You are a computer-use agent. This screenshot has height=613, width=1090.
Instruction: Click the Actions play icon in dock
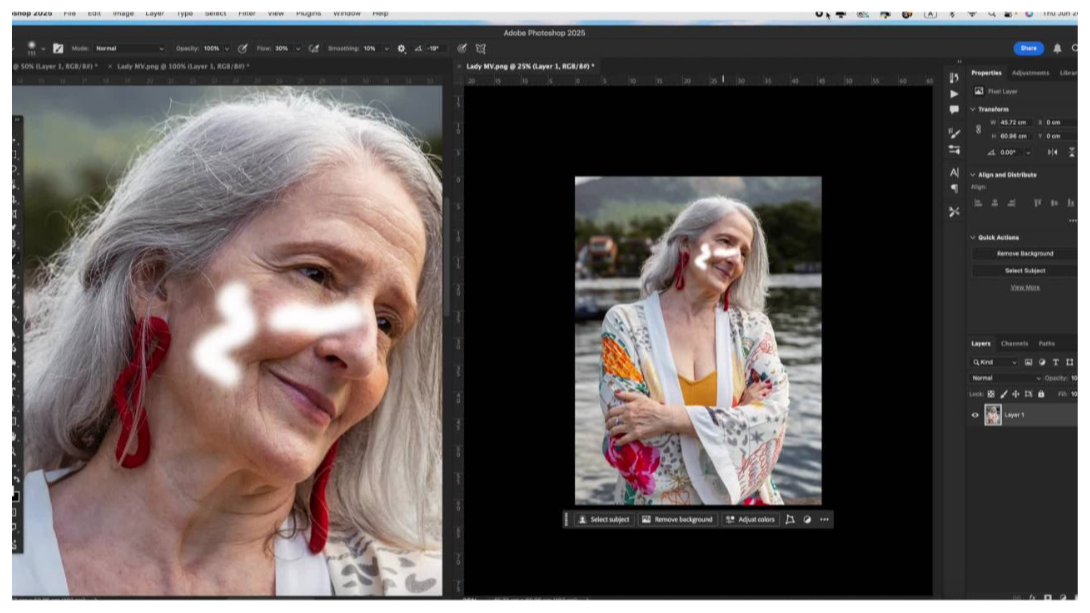[x=954, y=94]
